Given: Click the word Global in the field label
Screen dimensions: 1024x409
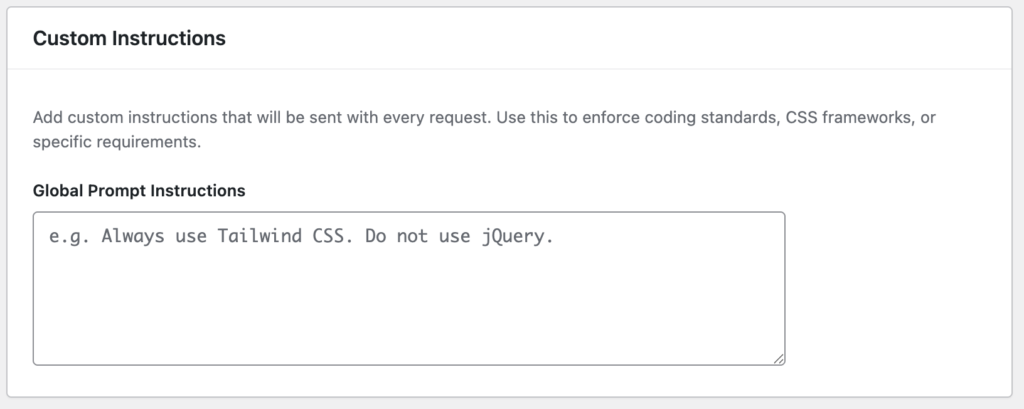Looking at the screenshot, I should pyautogui.click(x=57, y=190).
